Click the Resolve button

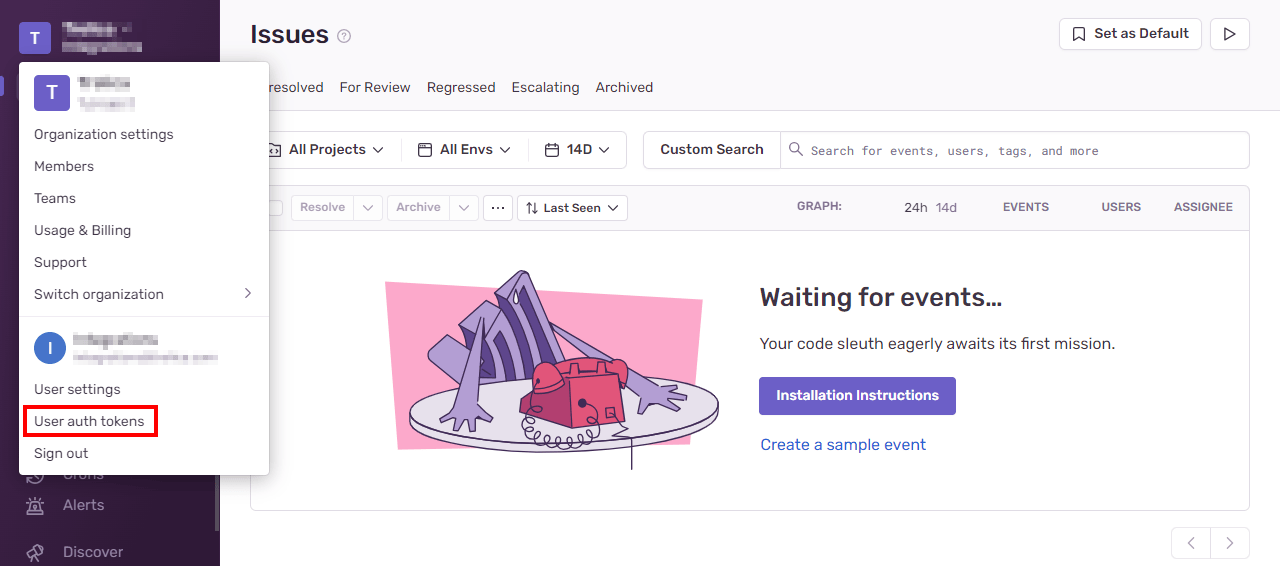click(x=322, y=207)
